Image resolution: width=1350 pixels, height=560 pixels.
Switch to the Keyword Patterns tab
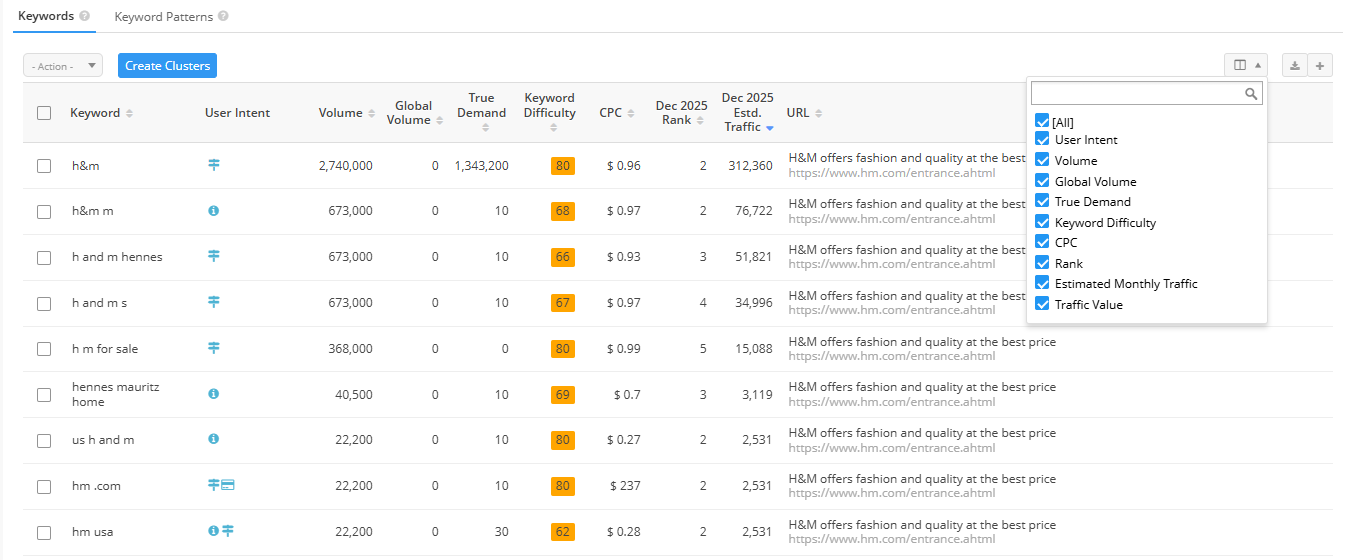pos(164,17)
